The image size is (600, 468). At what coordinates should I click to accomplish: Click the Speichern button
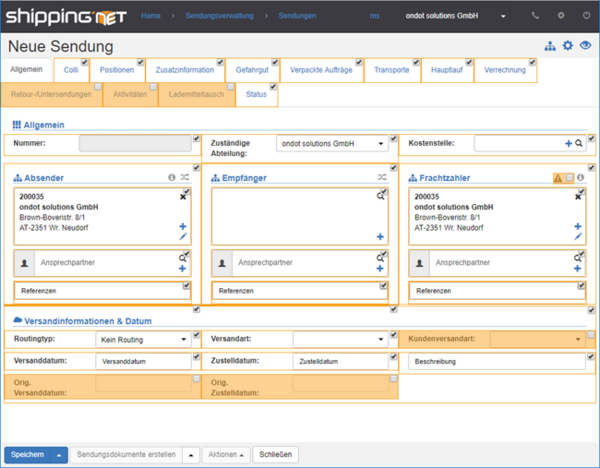[29, 454]
